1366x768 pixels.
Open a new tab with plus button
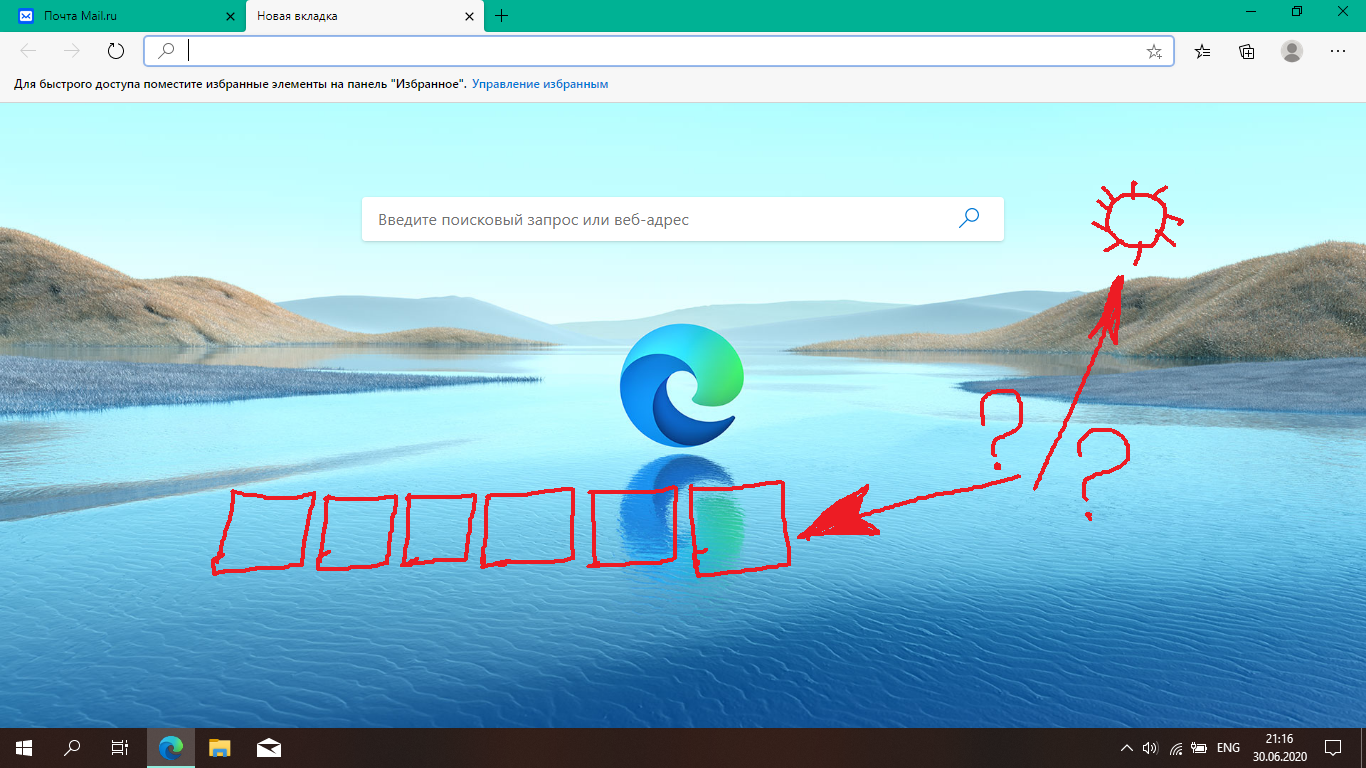[502, 16]
